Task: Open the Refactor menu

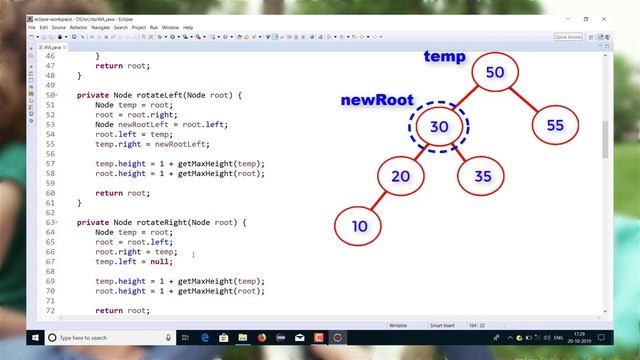Action: point(78,27)
